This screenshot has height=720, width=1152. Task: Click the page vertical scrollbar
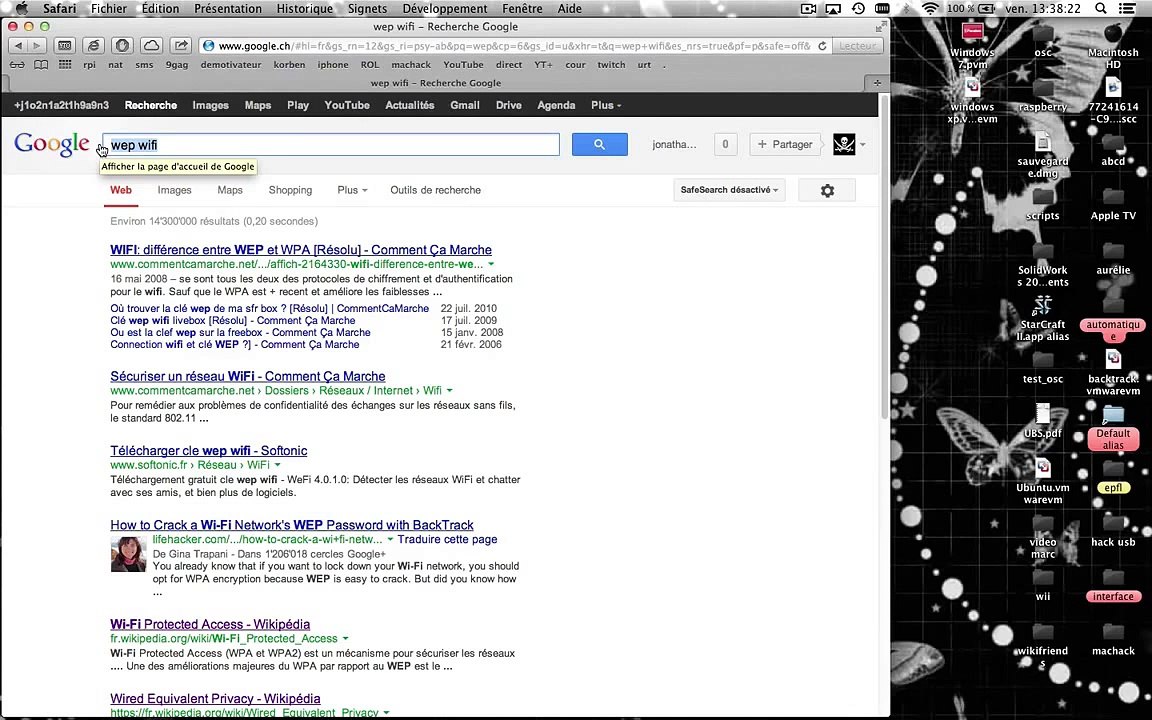click(884, 256)
